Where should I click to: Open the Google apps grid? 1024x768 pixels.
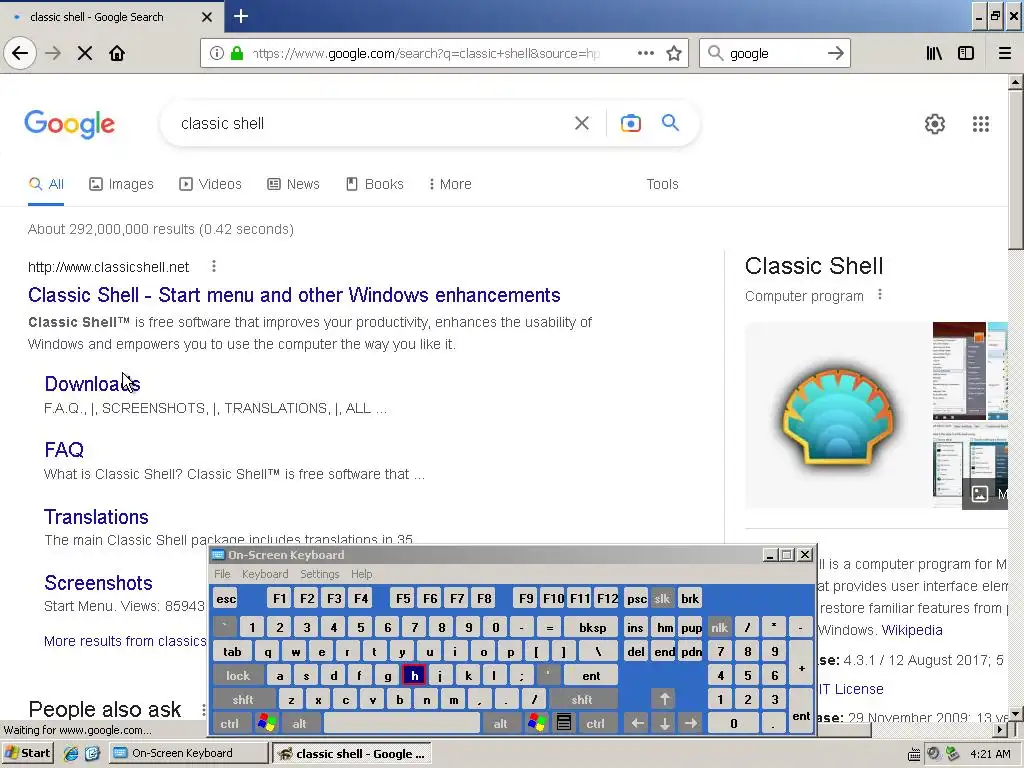click(981, 123)
